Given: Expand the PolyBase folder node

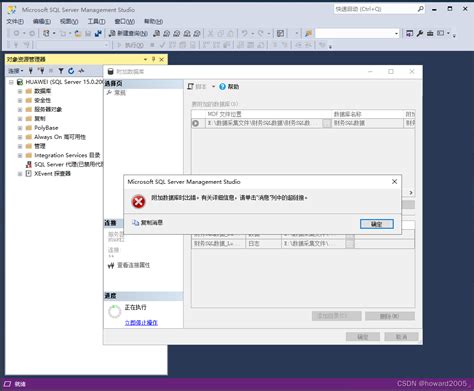Looking at the screenshot, I should (20, 128).
